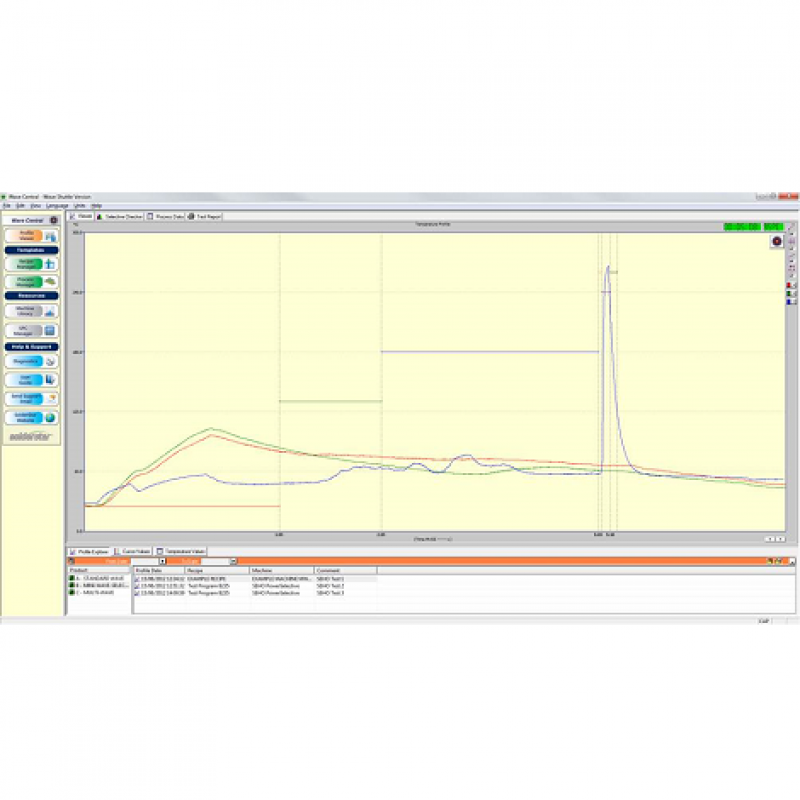Toggle the blue channel trace visibility
The width and height of the screenshot is (800, 800).
(791, 302)
